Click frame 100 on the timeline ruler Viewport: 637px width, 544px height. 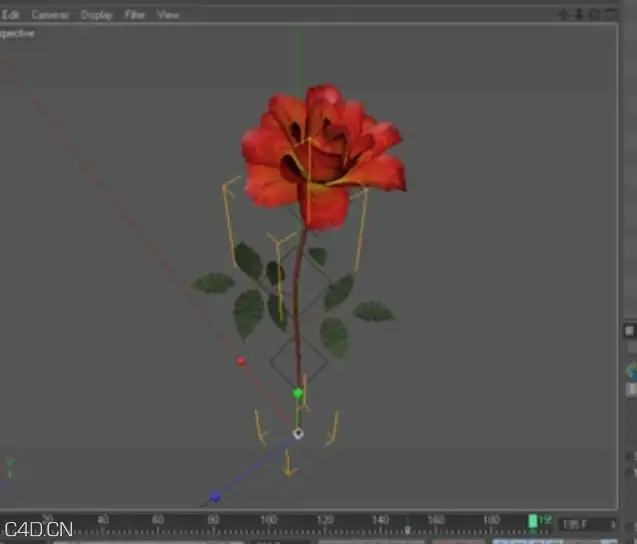click(x=269, y=520)
